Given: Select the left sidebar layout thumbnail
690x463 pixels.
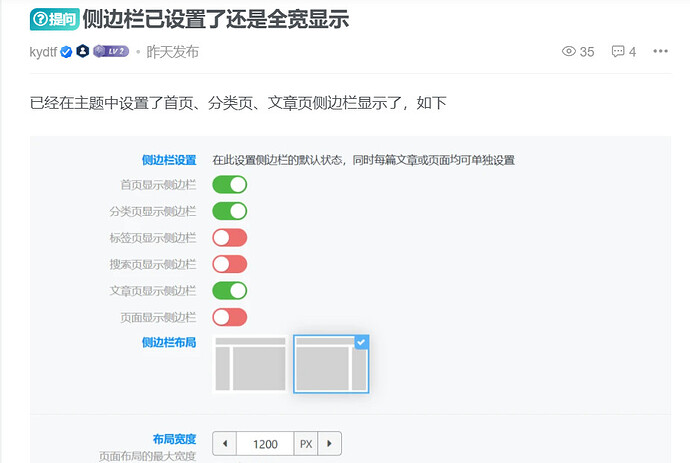Looking at the screenshot, I should point(250,364).
